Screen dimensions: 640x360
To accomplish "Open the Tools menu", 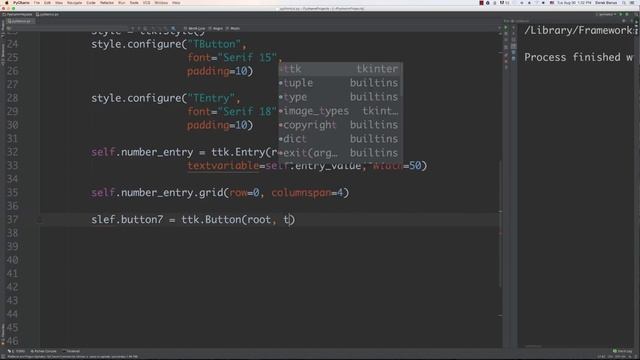I will (x=134, y=3).
